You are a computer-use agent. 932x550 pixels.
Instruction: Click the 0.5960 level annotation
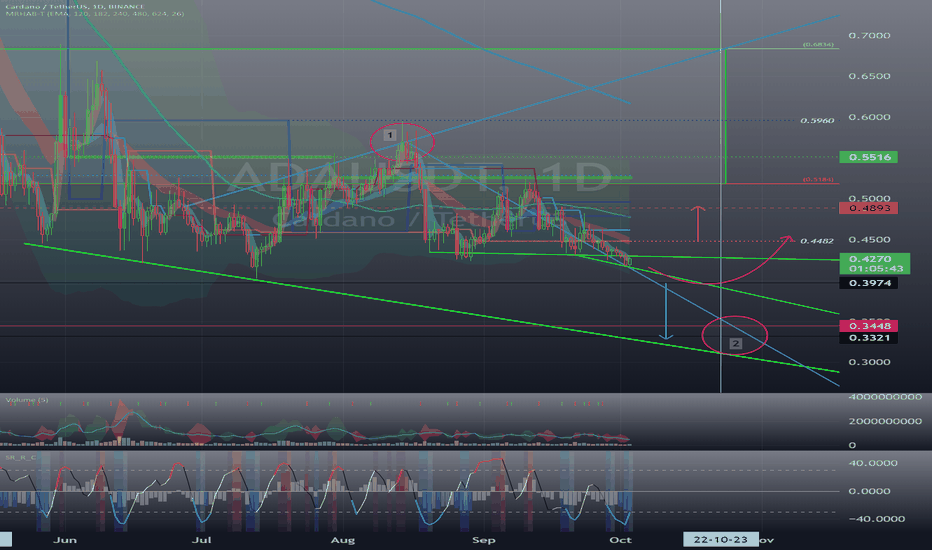pos(817,121)
